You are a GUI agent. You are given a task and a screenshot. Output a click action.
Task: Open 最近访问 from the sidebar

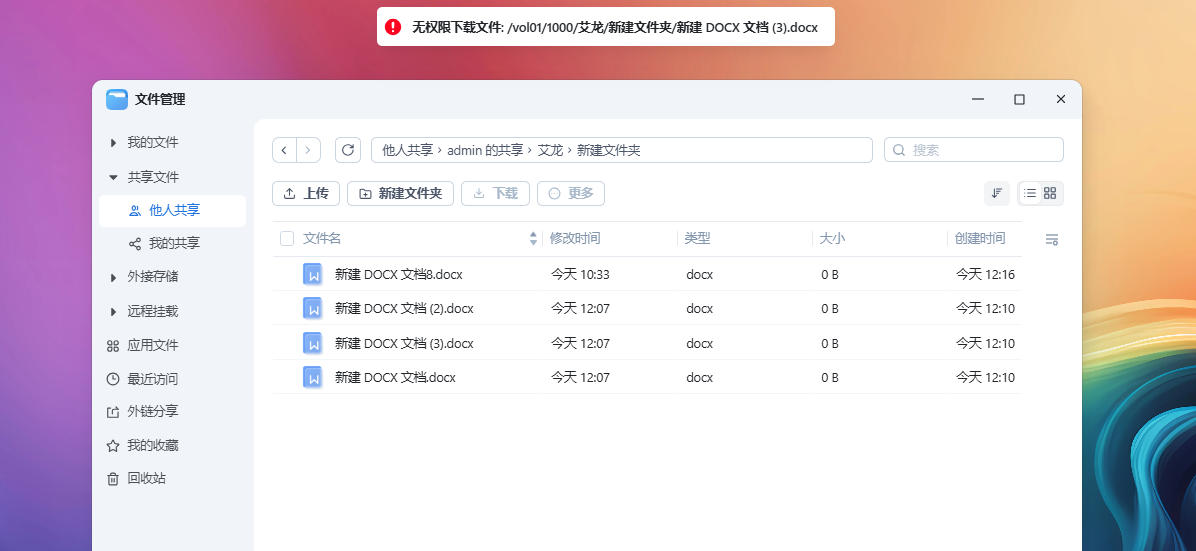pos(152,379)
